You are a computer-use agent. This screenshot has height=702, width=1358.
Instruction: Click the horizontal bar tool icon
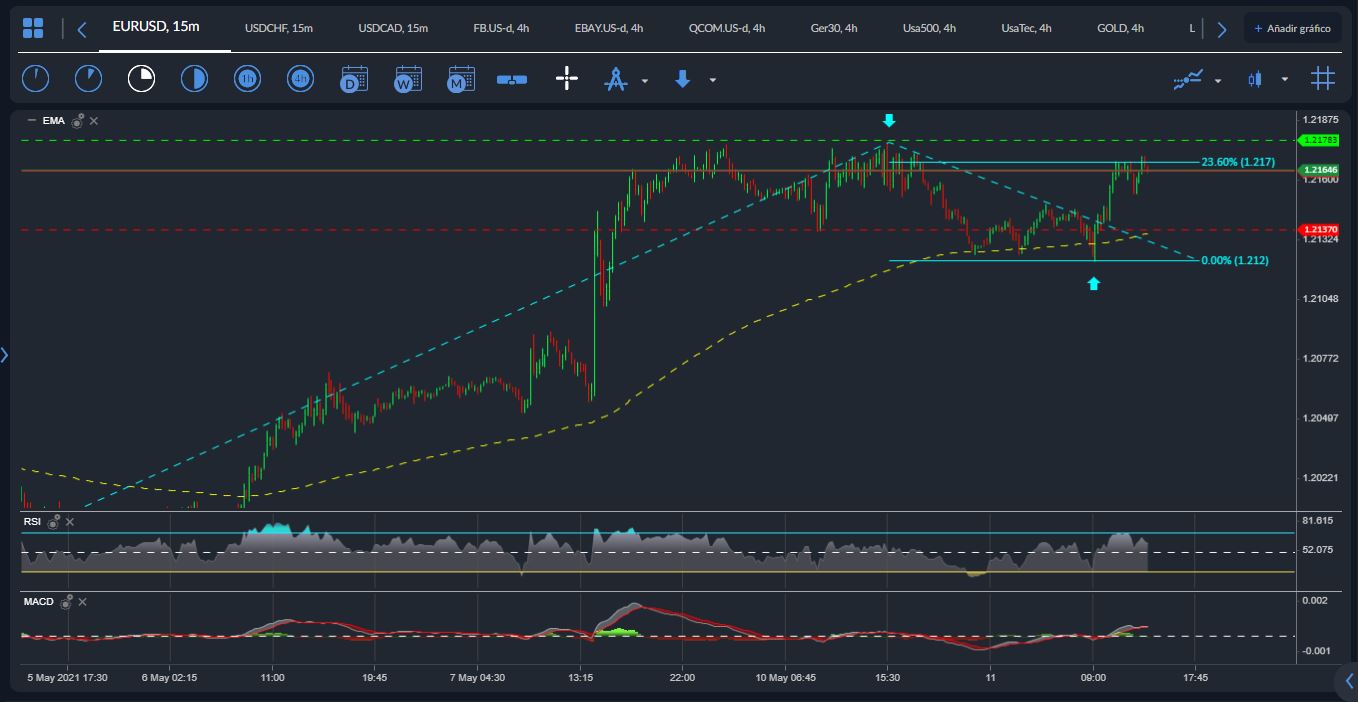(512, 80)
